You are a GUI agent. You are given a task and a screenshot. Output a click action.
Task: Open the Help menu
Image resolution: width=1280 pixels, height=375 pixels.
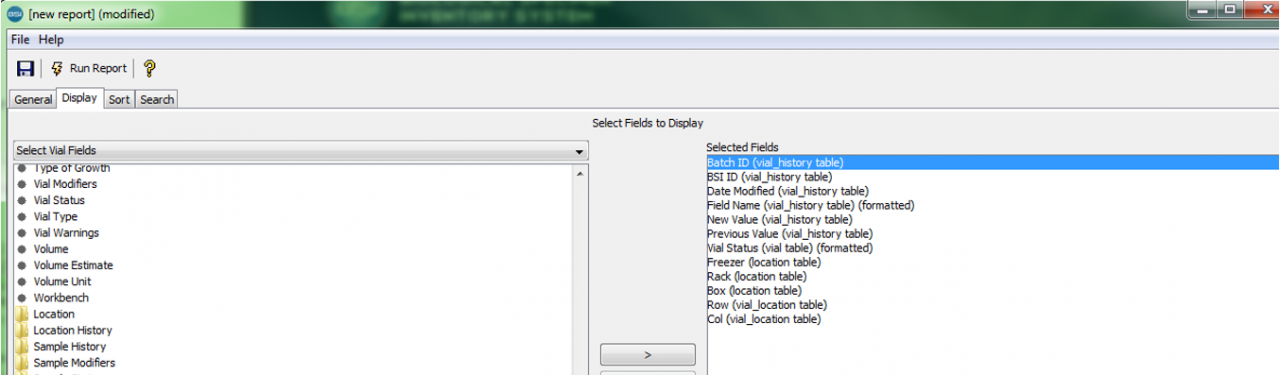pyautogui.click(x=51, y=40)
